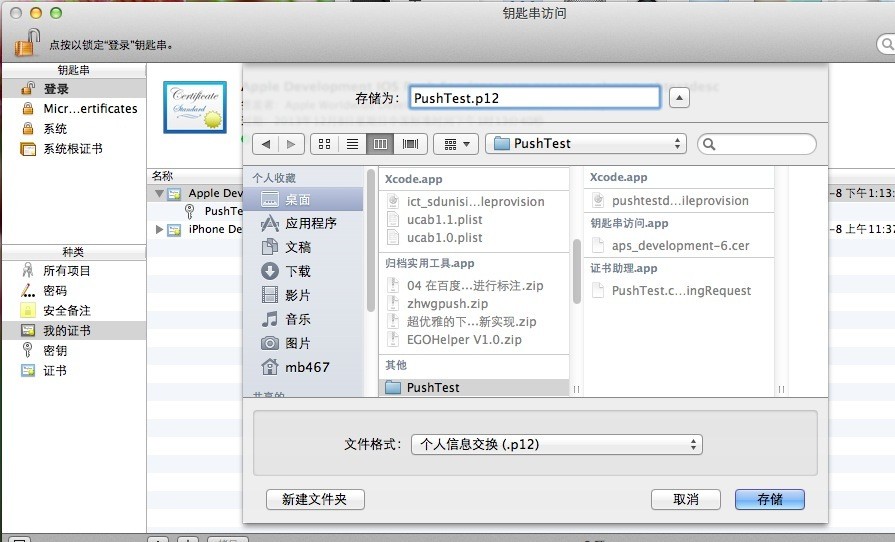The image size is (895, 542).
Task: Select ucab1.0.plist file
Action: tap(474, 237)
